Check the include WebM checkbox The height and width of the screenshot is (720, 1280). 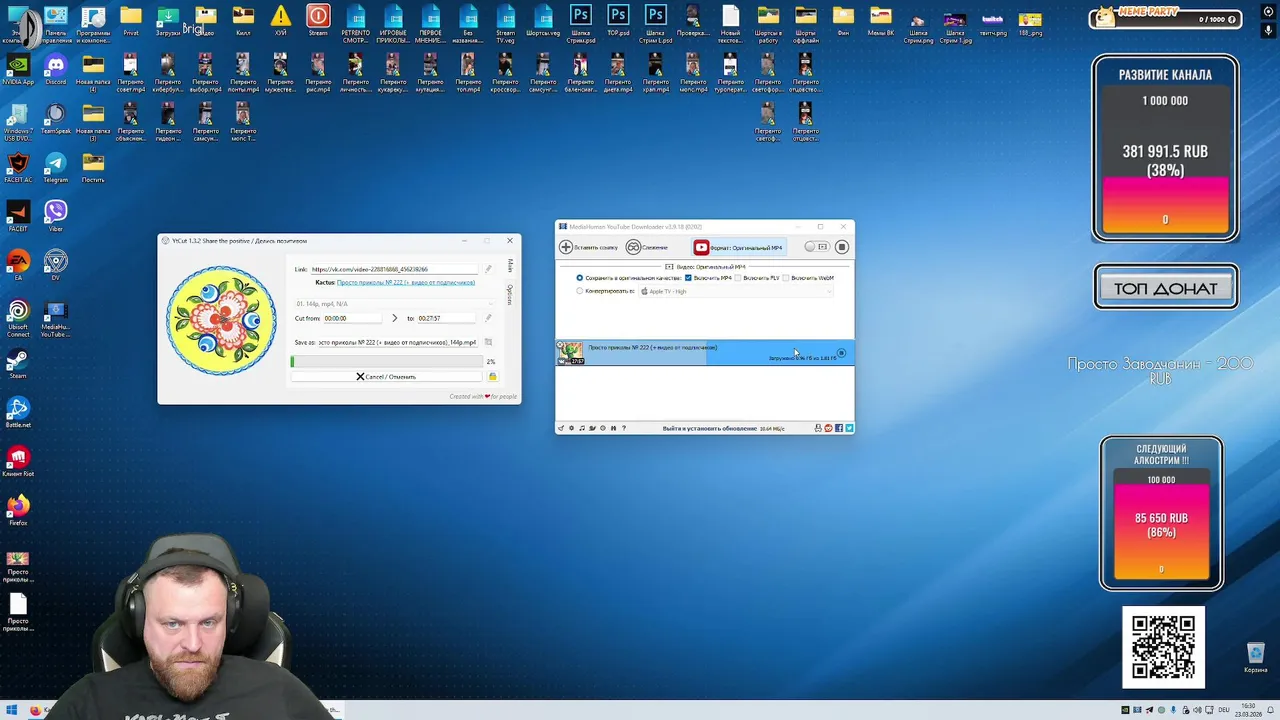(786, 278)
